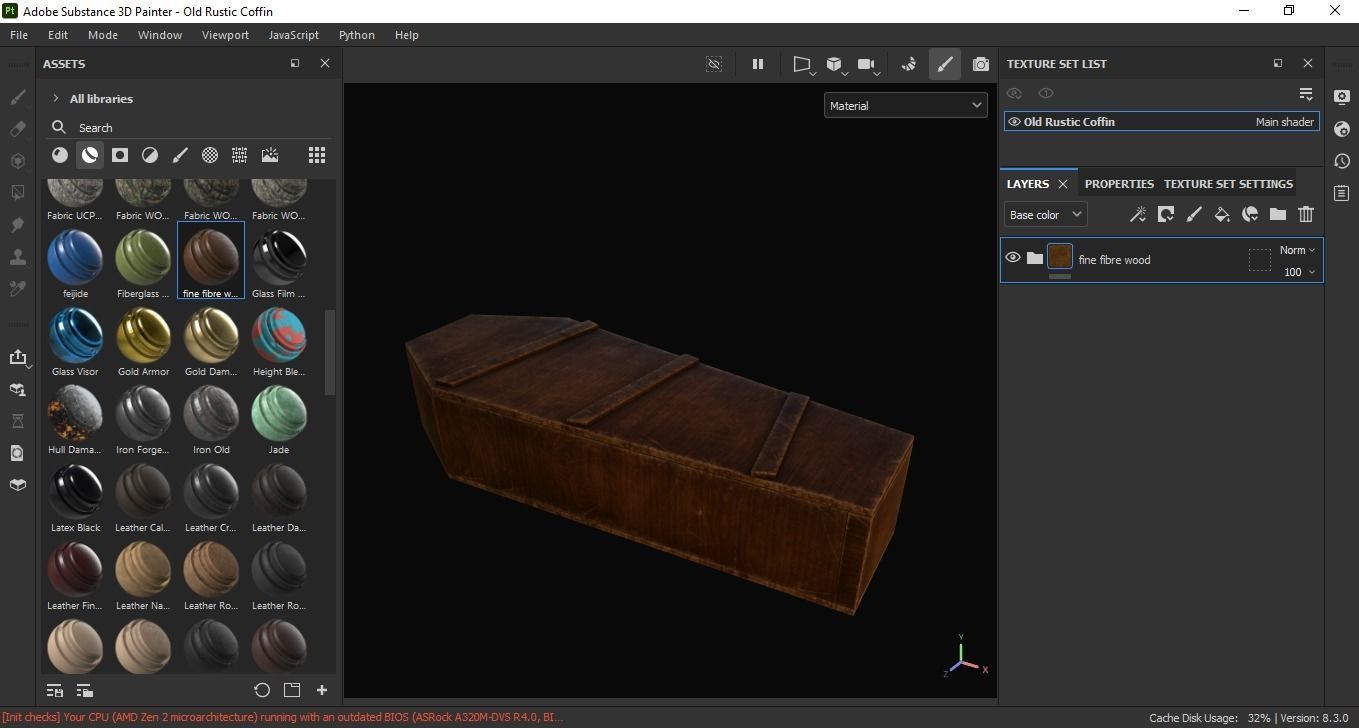
Task: Open the Base color channel dropdown
Action: pos(1045,214)
